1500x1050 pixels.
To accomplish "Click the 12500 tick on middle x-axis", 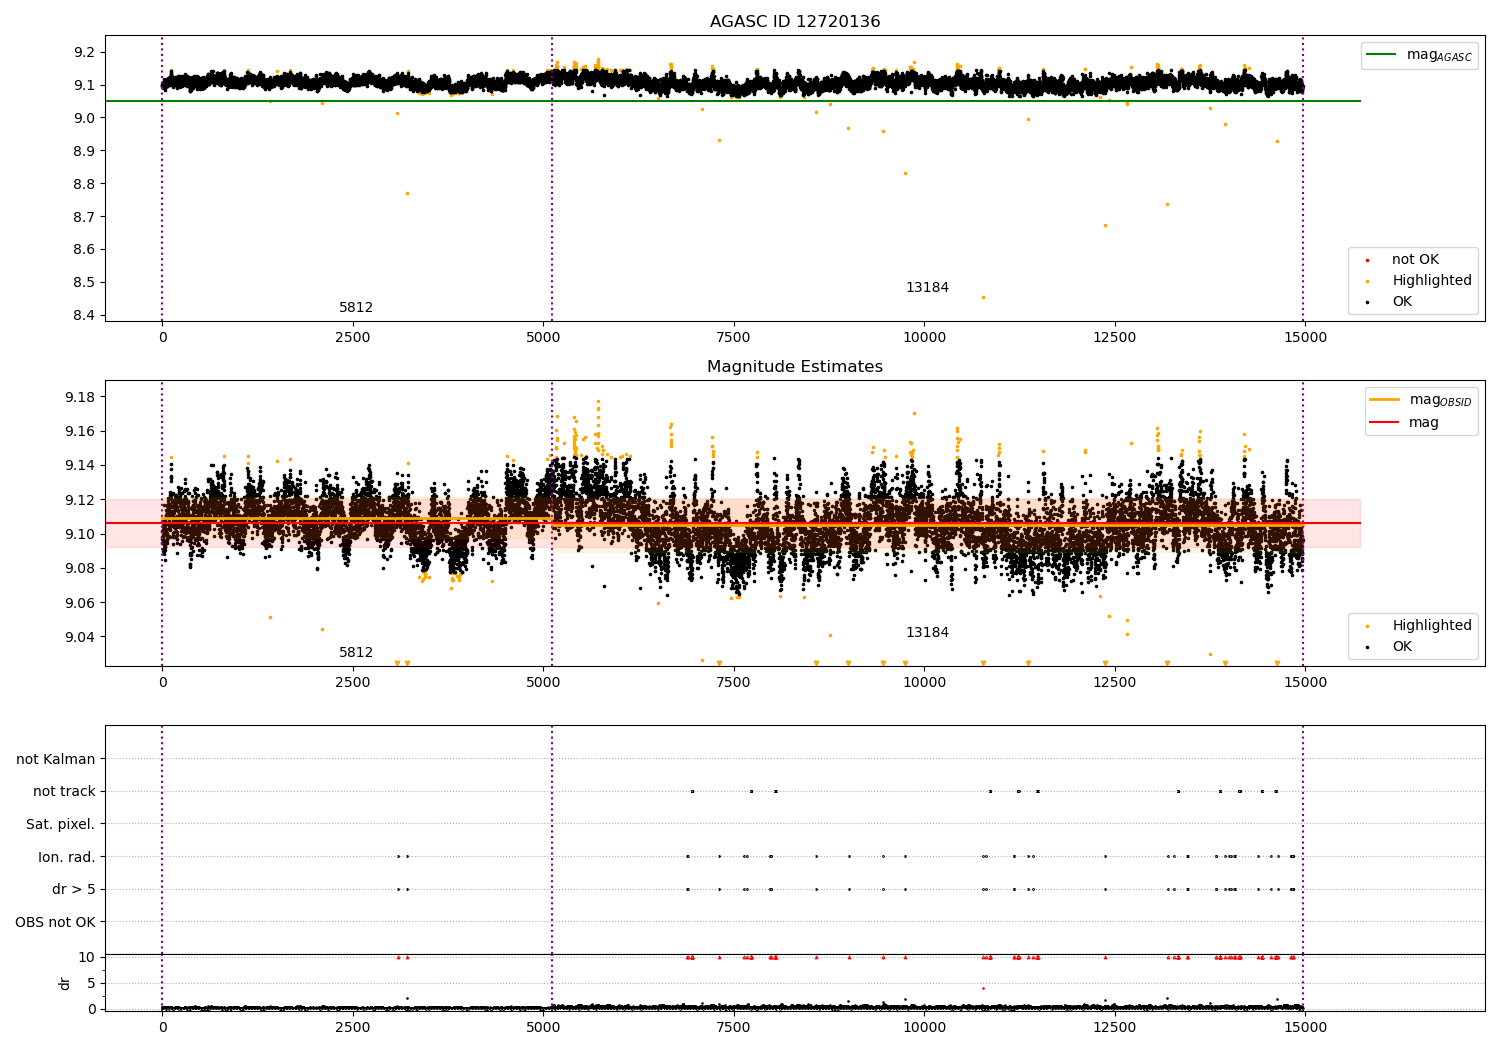I will (1115, 682).
